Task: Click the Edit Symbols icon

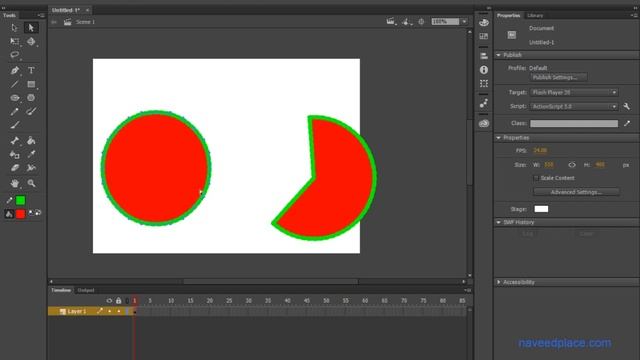Action: pyautogui.click(x=406, y=22)
